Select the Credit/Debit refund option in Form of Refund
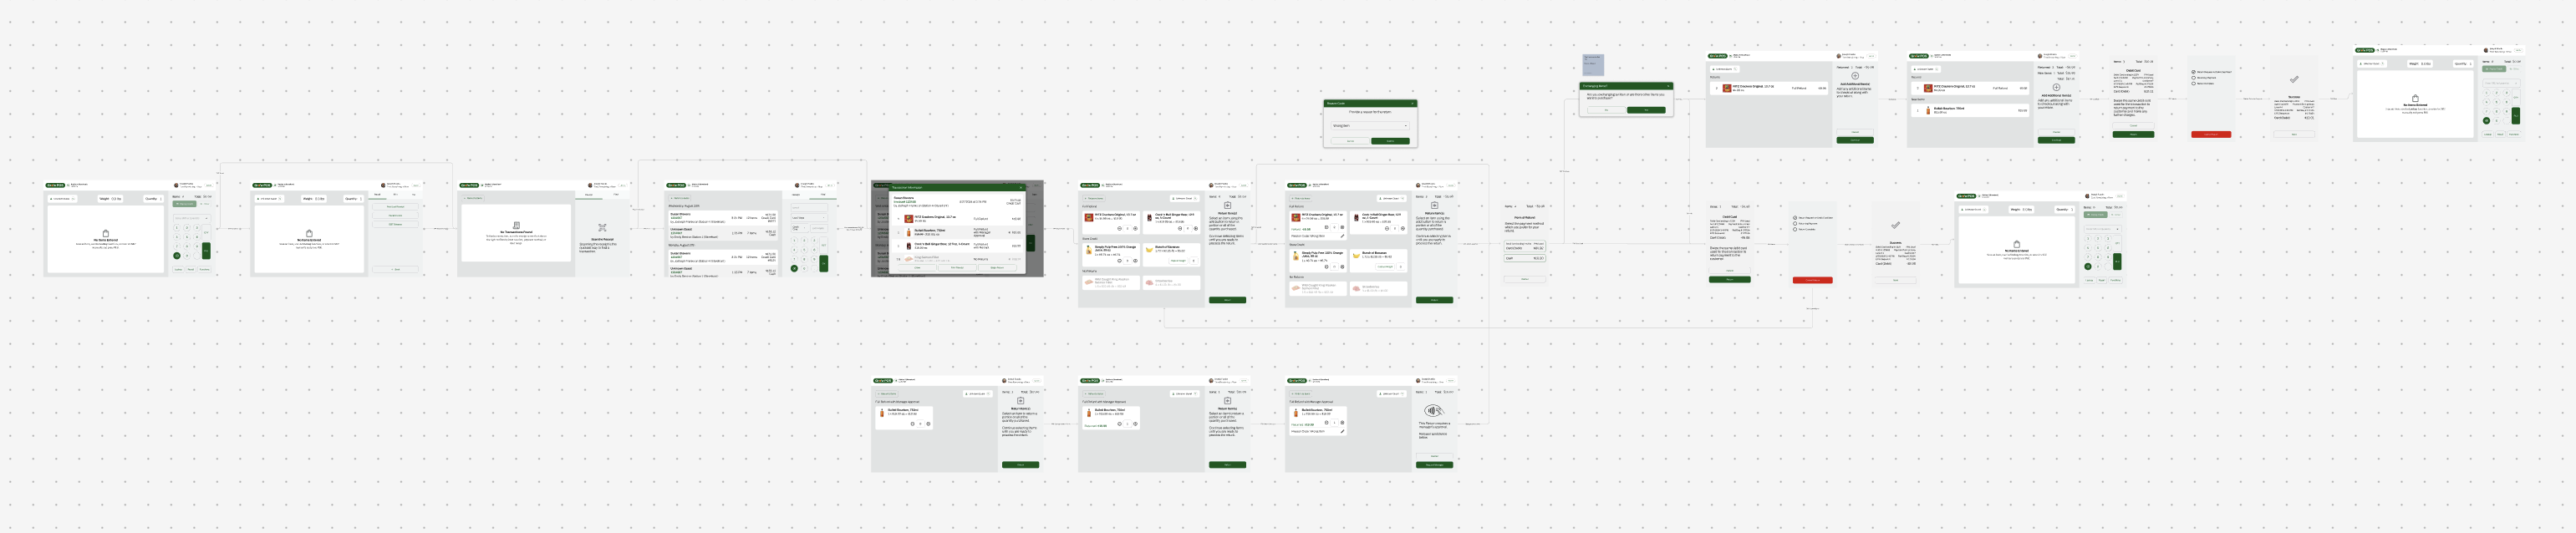This screenshot has width=2576, height=533. tap(1525, 246)
